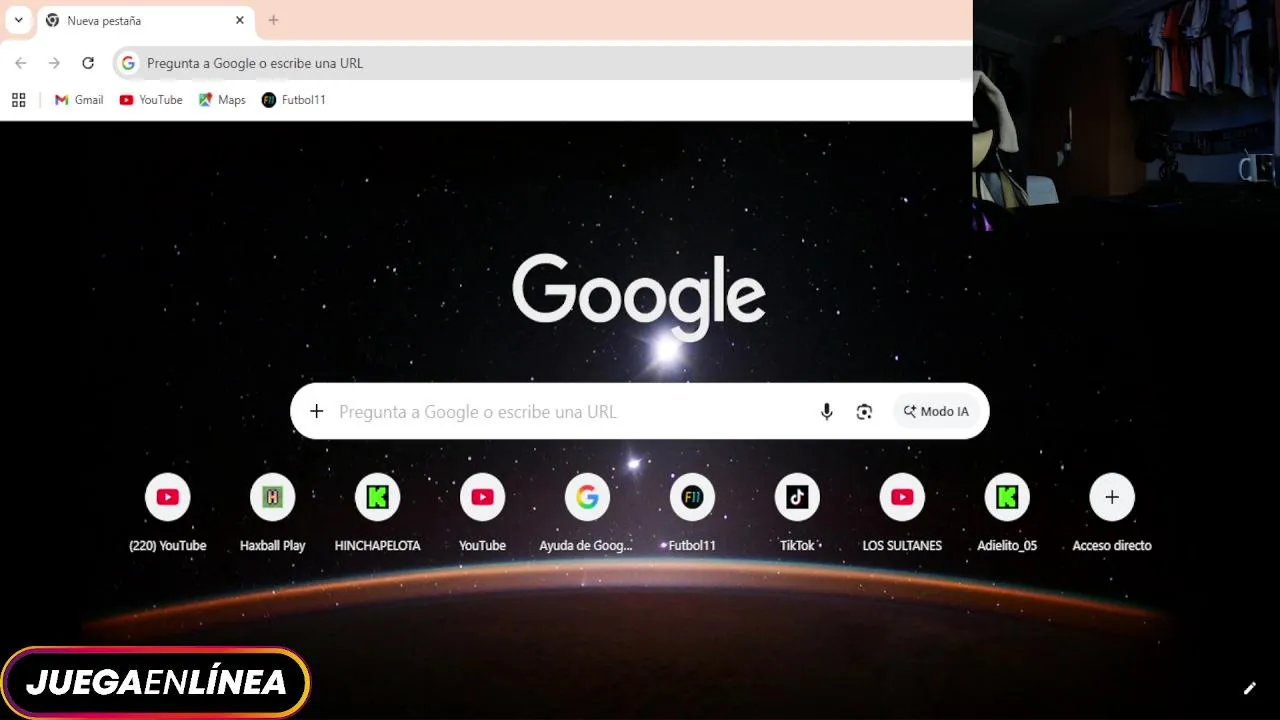1280x720 pixels.
Task: Open the Futbol11 shortcut tile
Action: click(x=692, y=513)
